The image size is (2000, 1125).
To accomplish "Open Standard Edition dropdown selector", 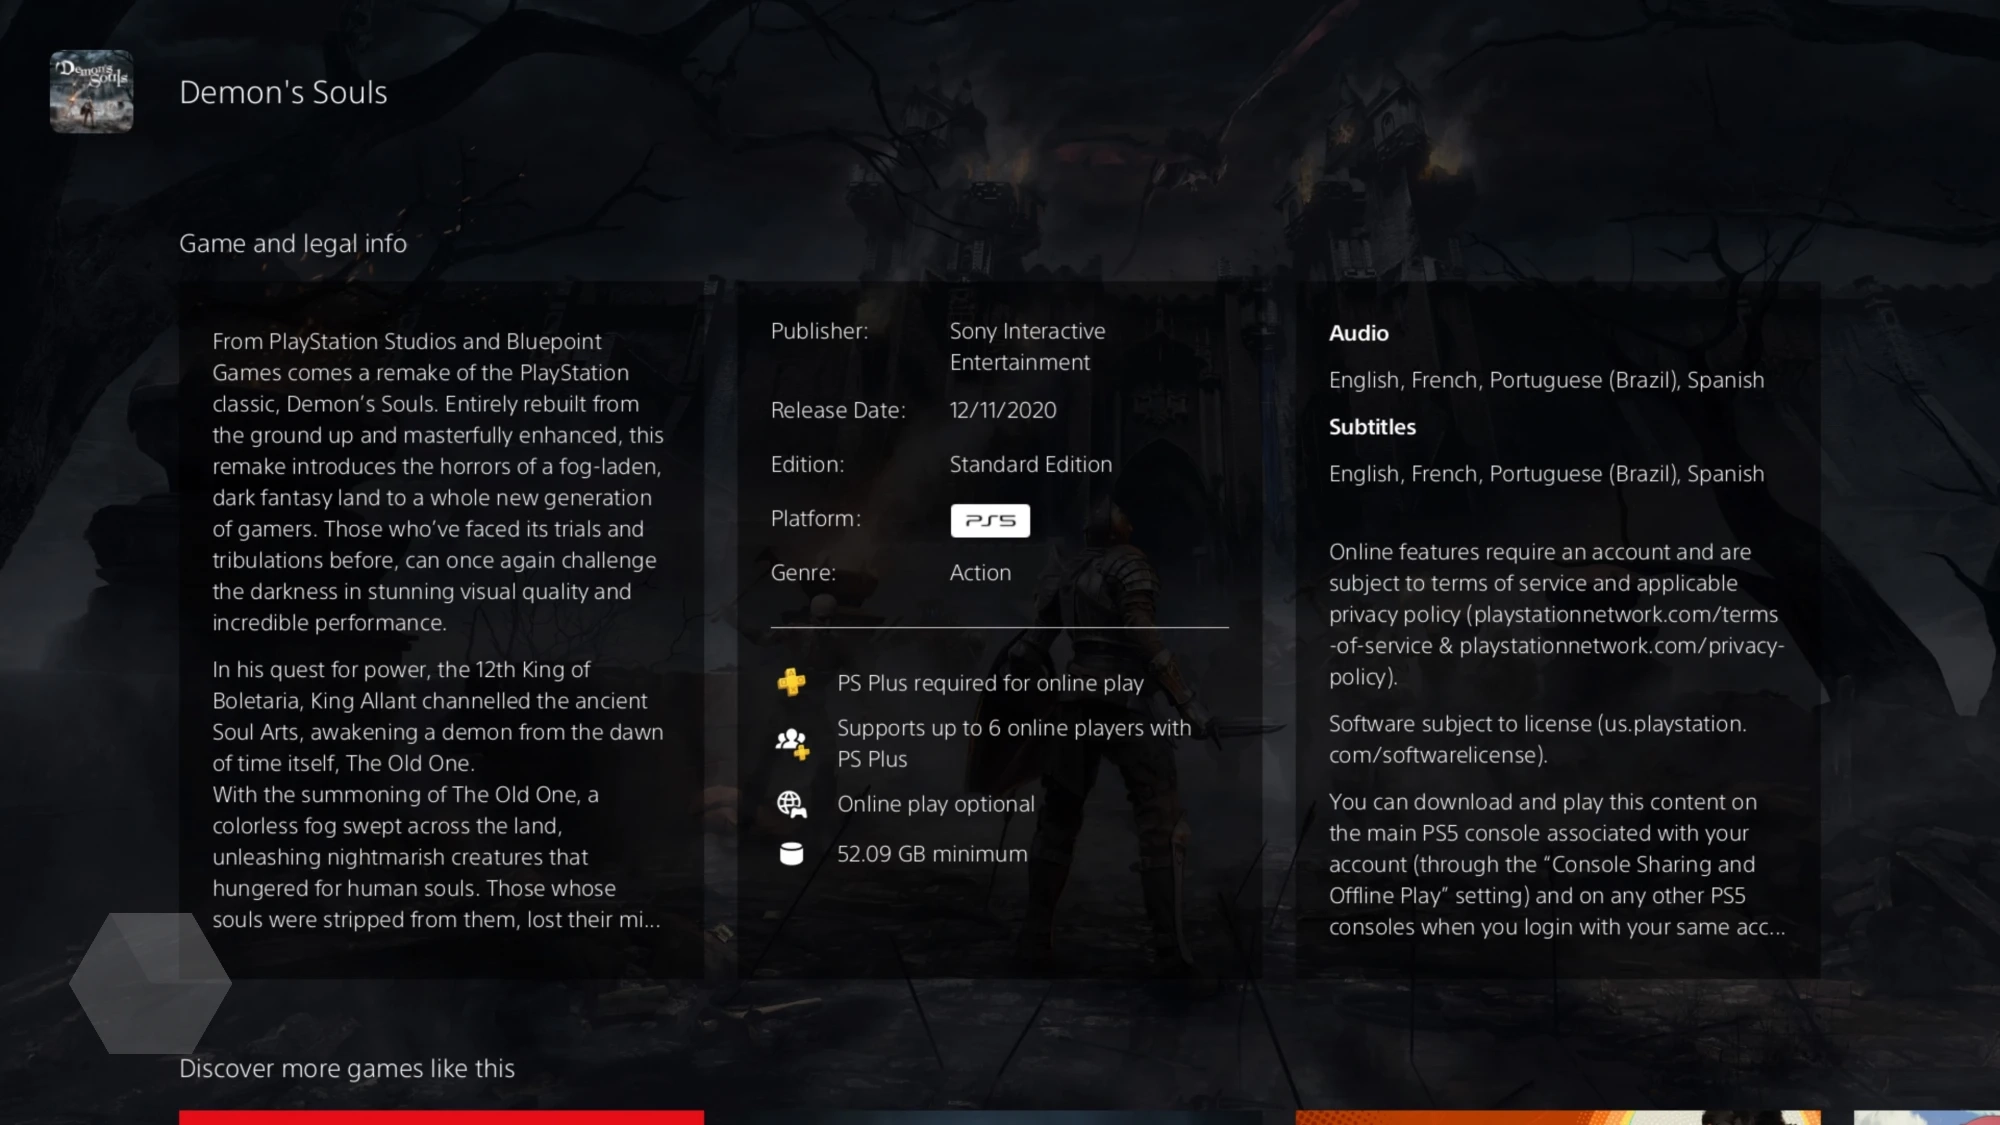I will pyautogui.click(x=1030, y=464).
